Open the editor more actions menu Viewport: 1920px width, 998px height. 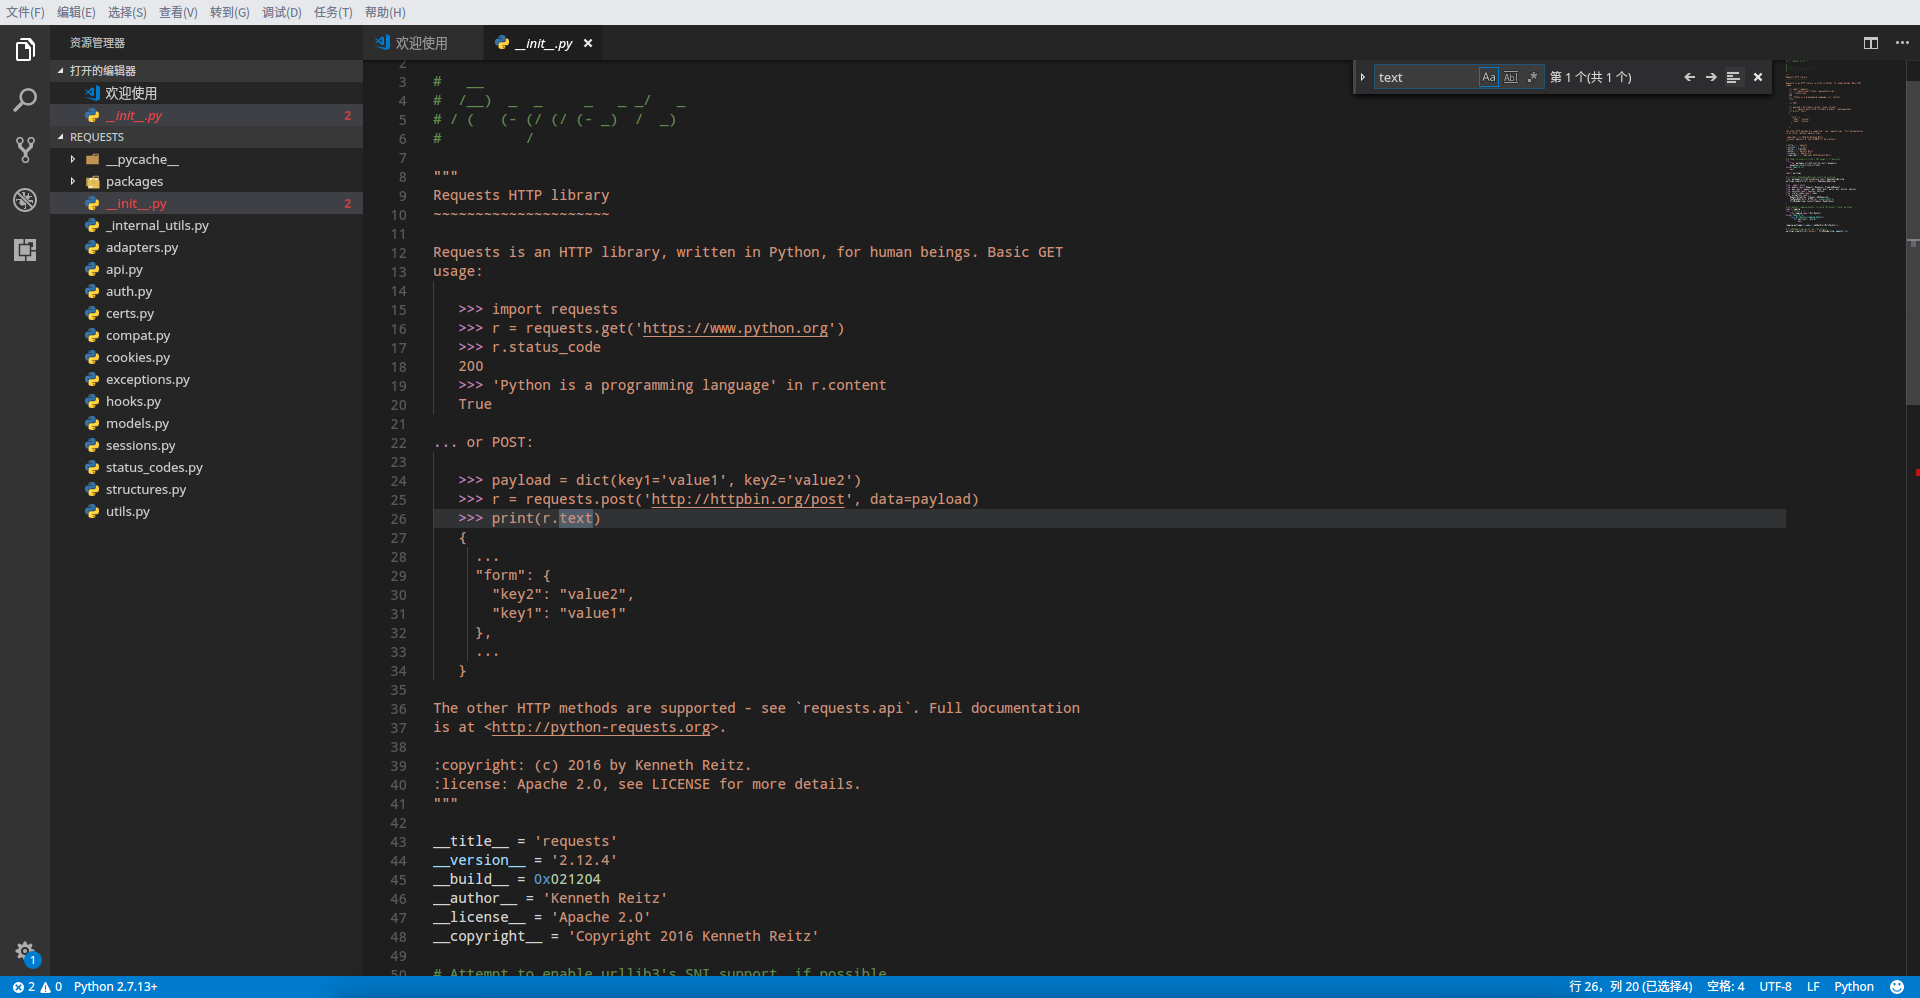[1902, 43]
